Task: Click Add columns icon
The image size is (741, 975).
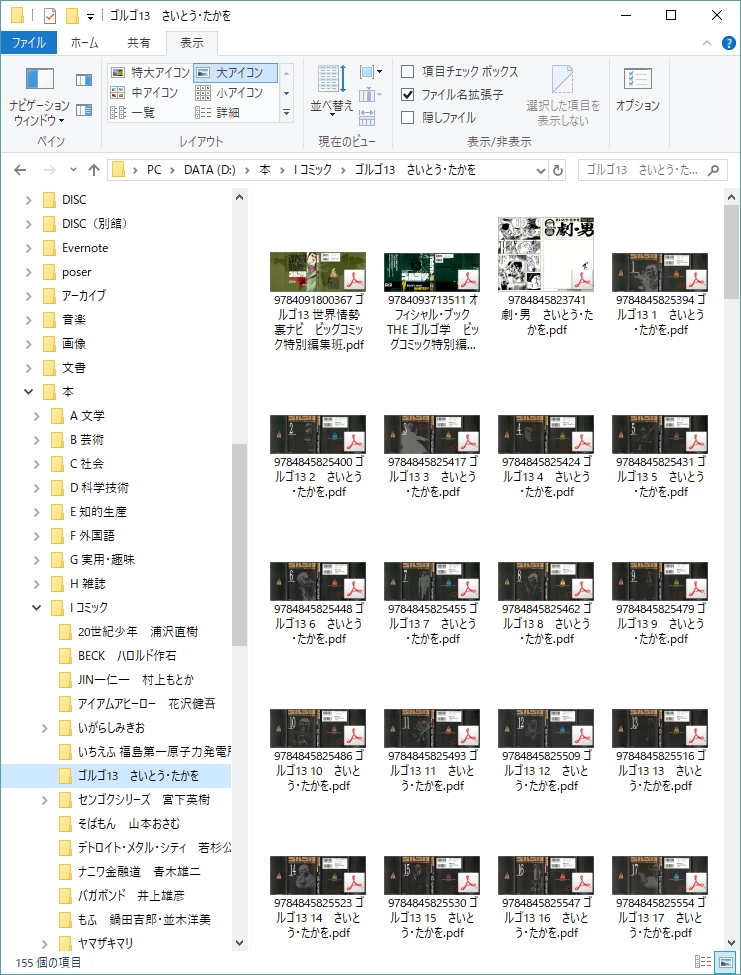Action: [x=370, y=95]
